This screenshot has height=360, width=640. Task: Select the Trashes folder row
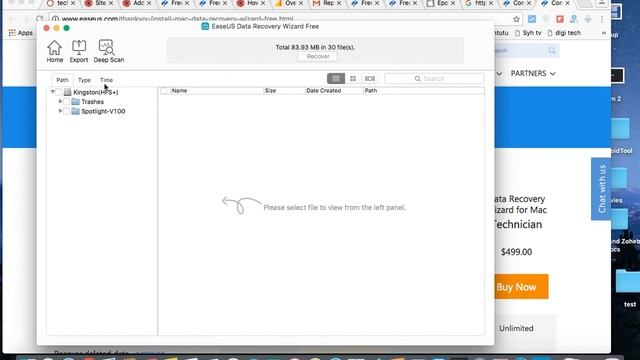[x=92, y=102]
